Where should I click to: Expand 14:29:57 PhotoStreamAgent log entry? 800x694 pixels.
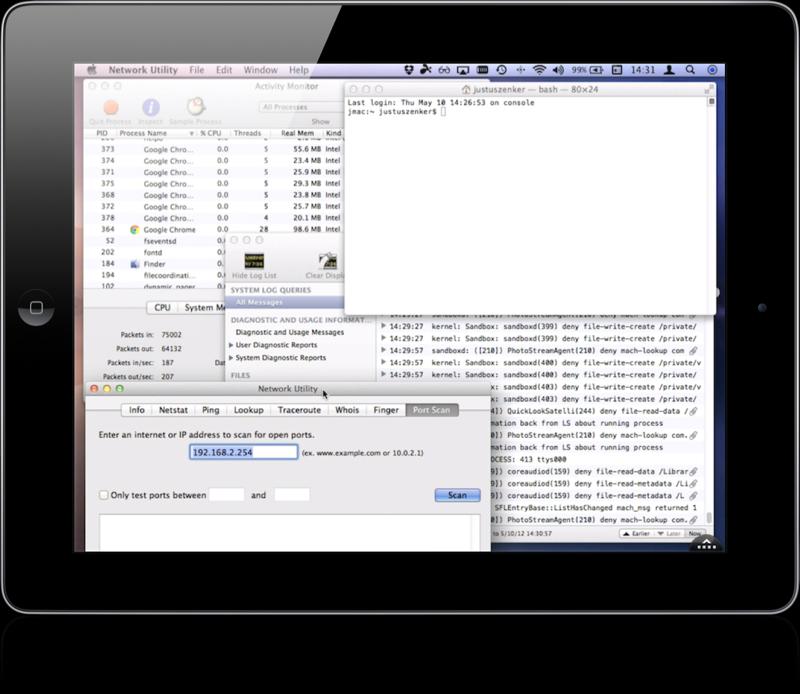pyautogui.click(x=384, y=351)
